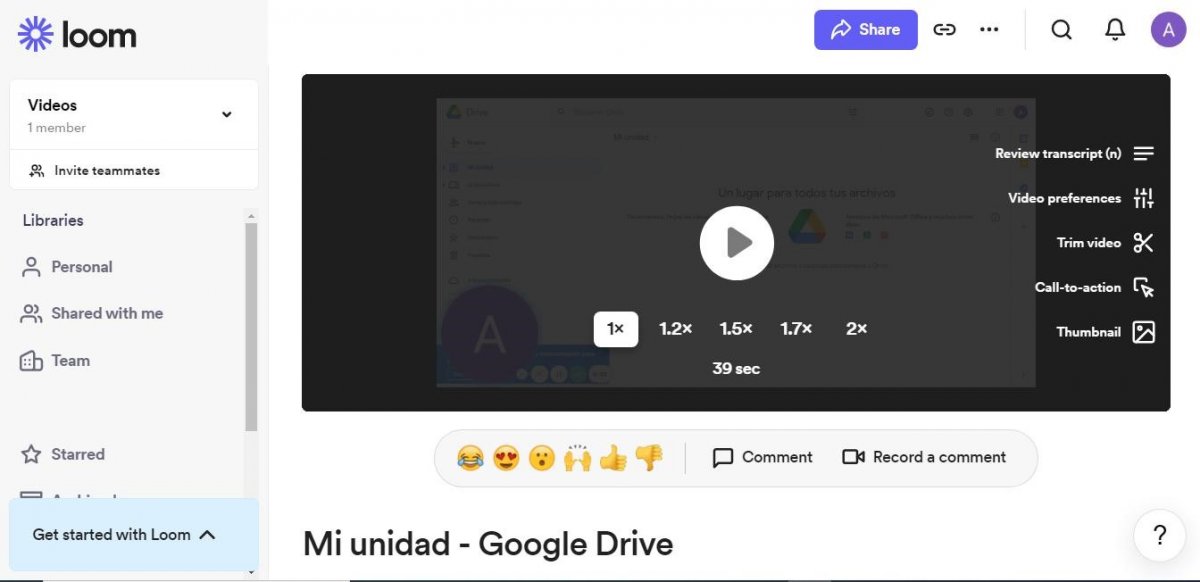Choose 1.2× playback speed
This screenshot has width=1200, height=582.
[675, 329]
